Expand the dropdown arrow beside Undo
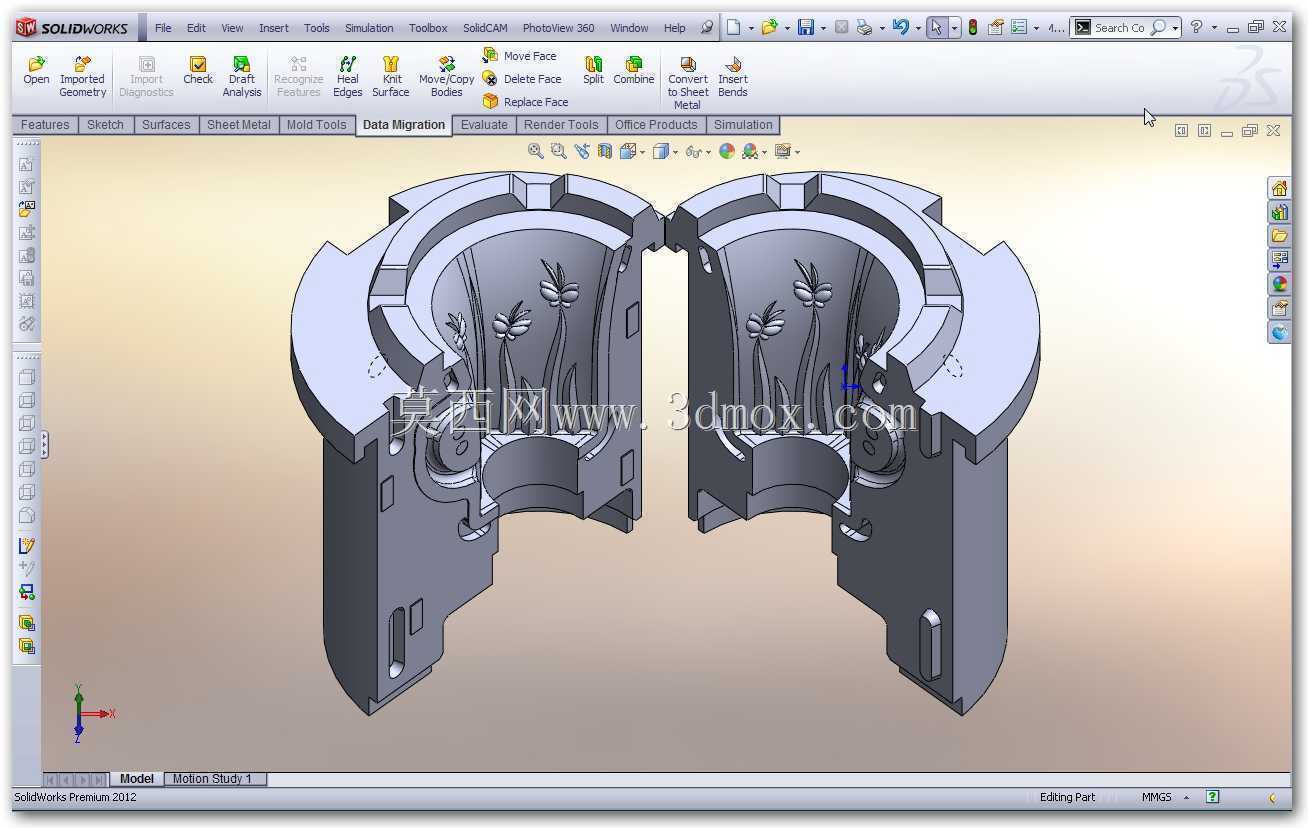 [x=919, y=29]
